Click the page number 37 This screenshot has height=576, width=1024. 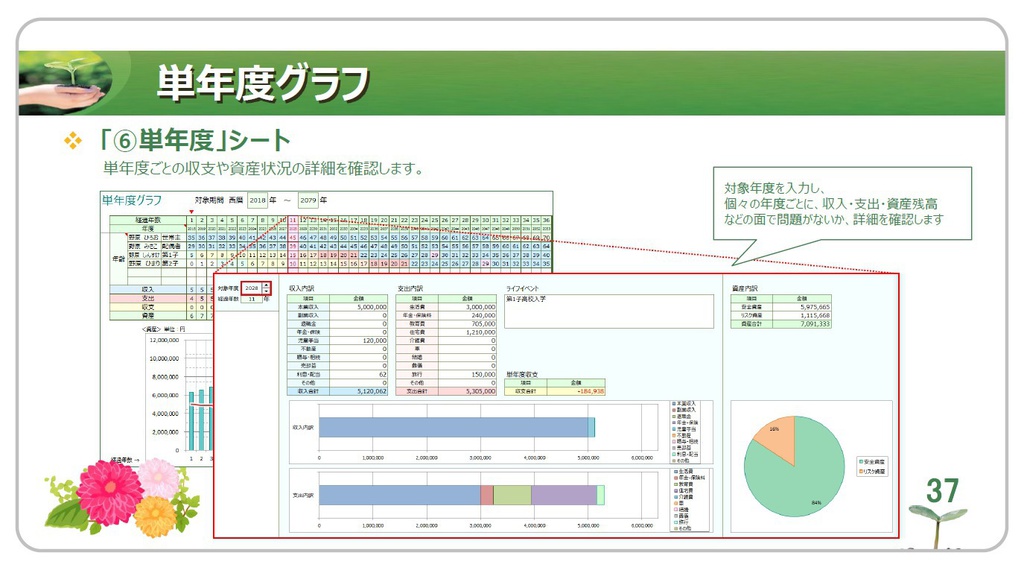[x=942, y=491]
